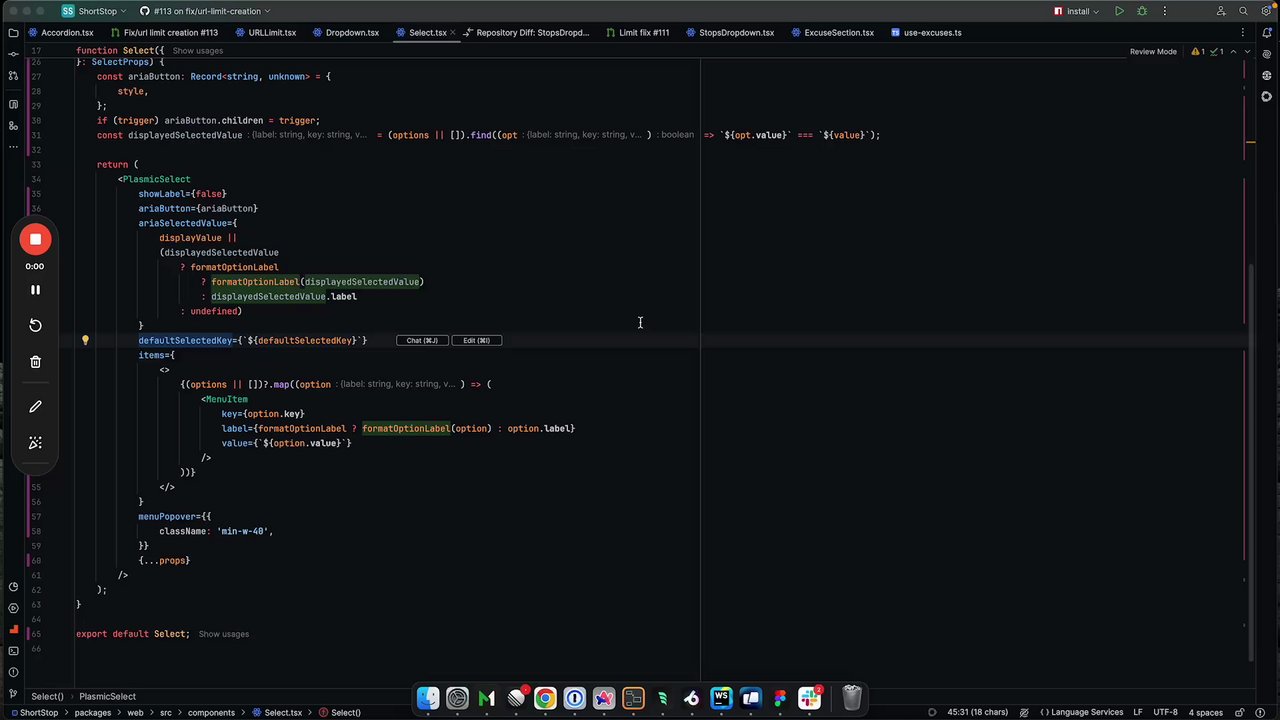
Task: Select the pen drawing tool in recorder
Action: [35, 407]
